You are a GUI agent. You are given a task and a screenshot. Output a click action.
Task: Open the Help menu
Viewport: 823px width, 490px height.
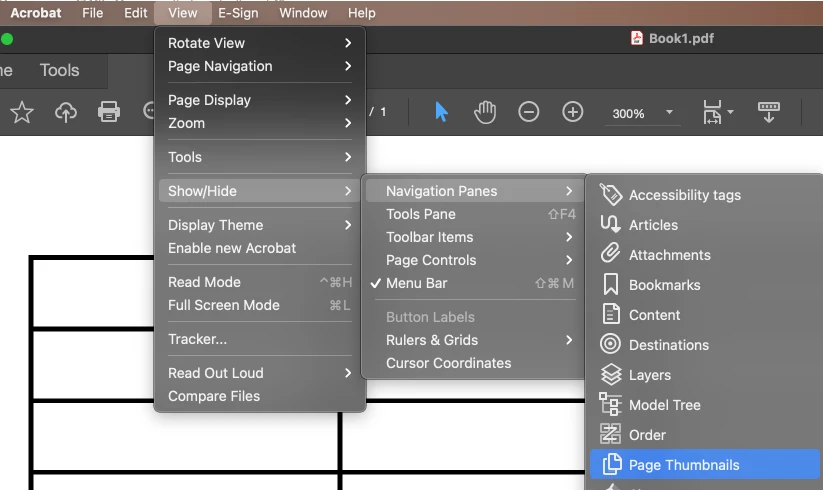[362, 13]
